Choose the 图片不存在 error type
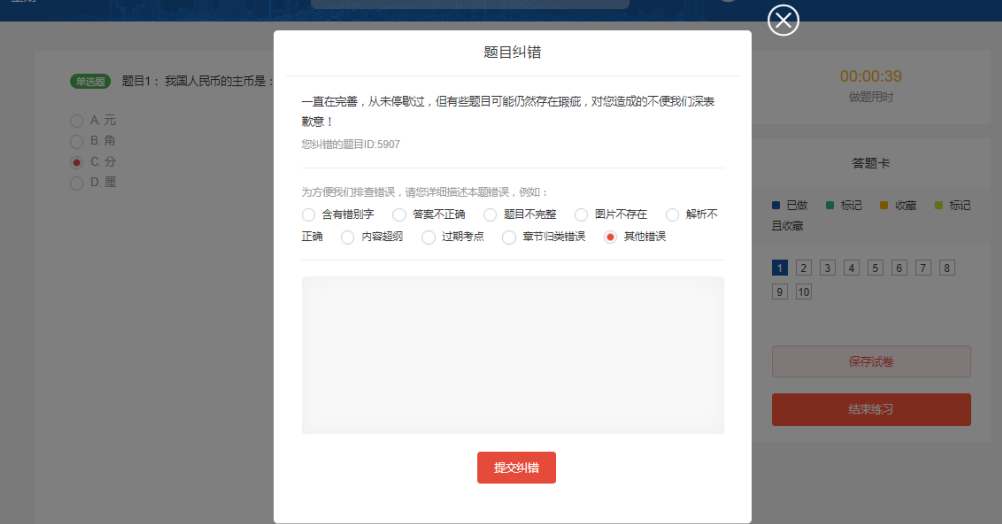 pos(581,215)
